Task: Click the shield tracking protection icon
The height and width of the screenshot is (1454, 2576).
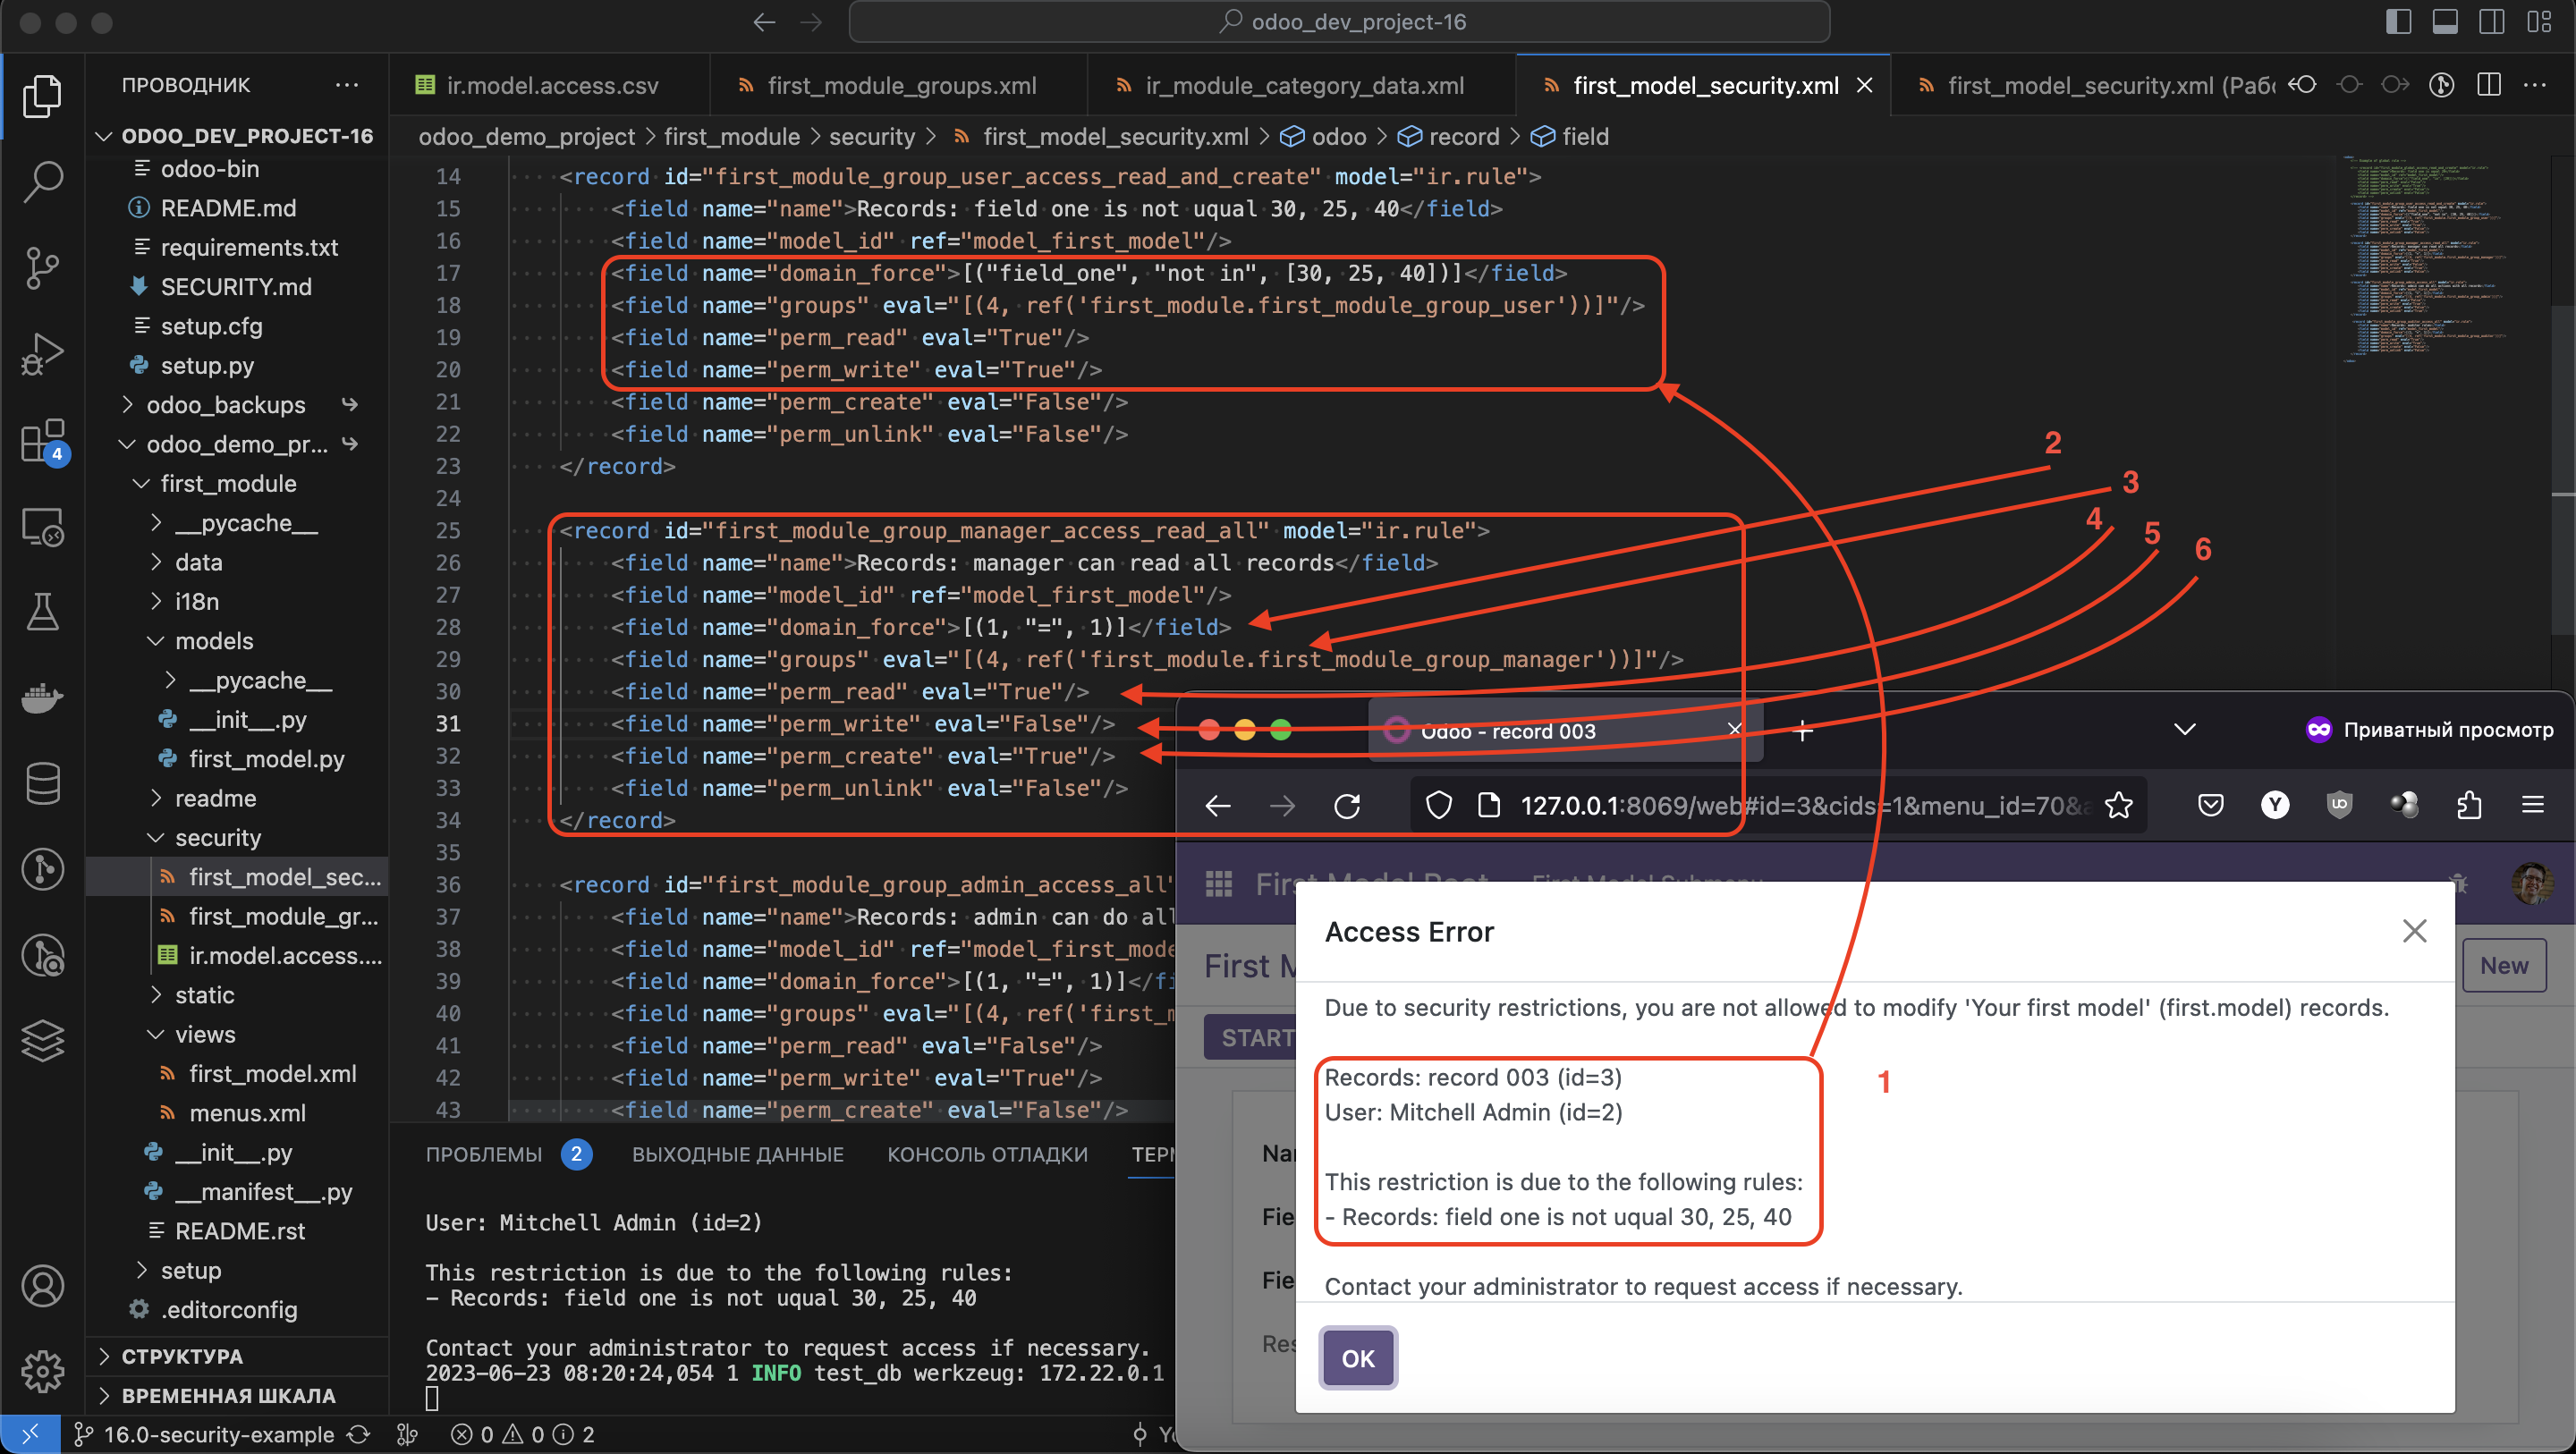Action: 1438,805
